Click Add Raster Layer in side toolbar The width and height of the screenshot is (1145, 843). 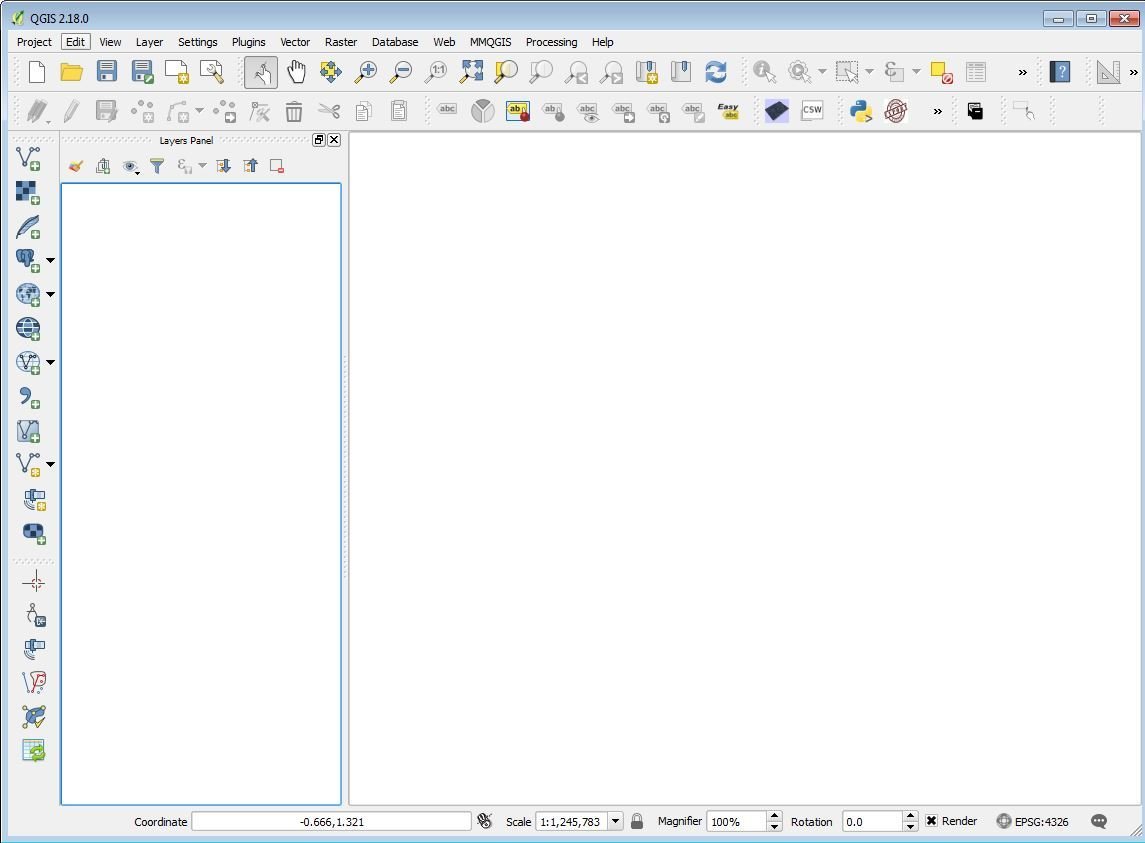(x=28, y=192)
